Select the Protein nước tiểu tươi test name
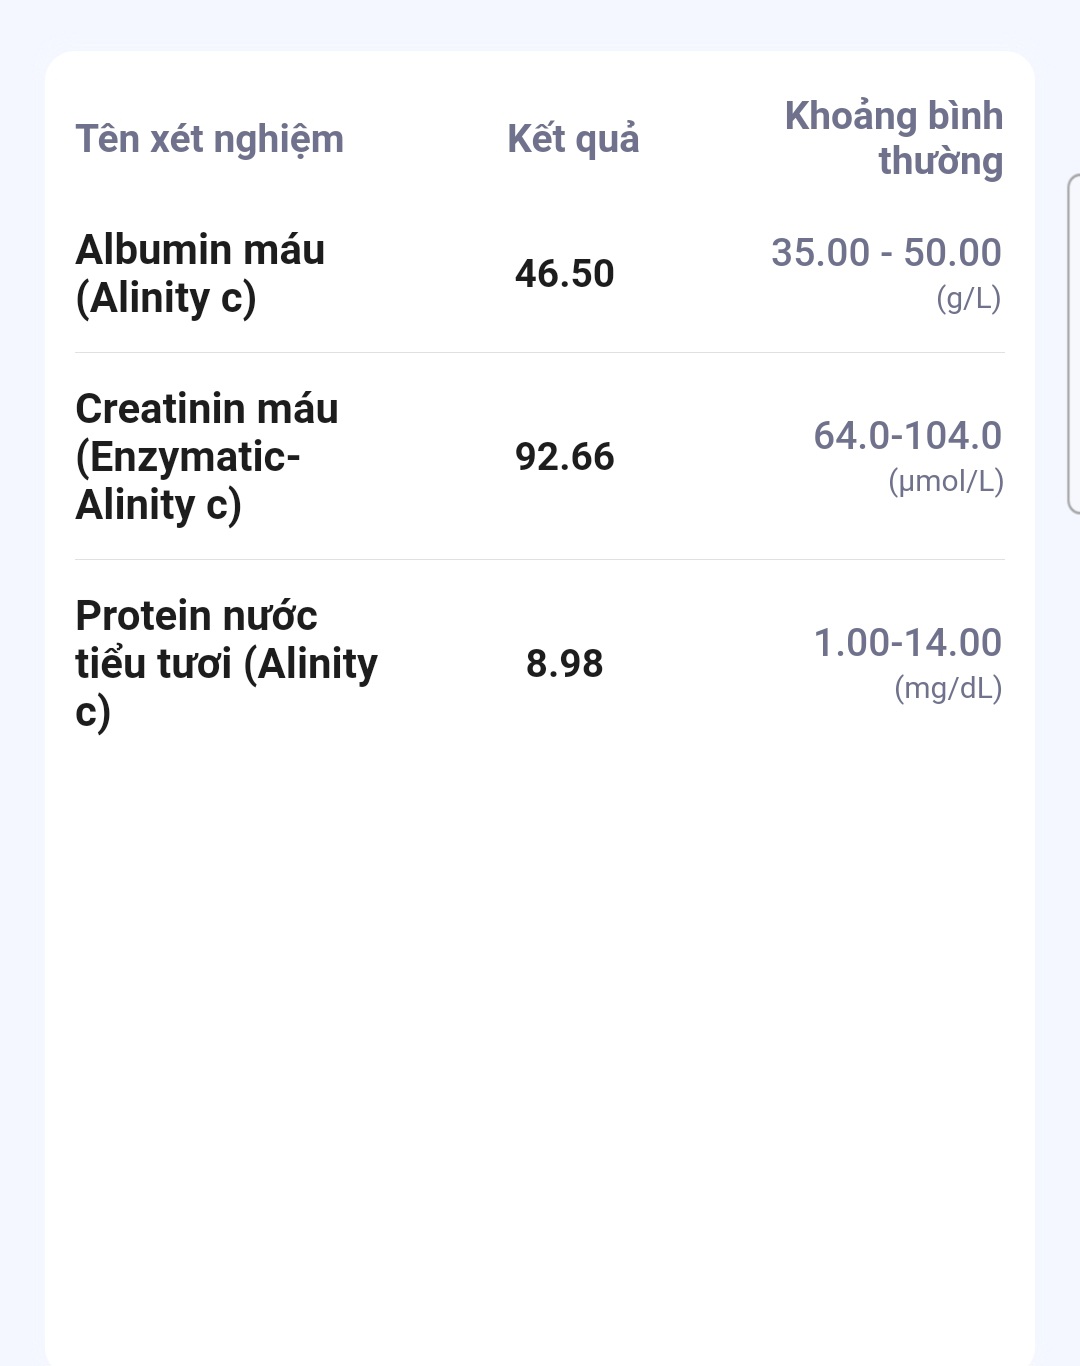1080x1366 pixels. point(226,663)
